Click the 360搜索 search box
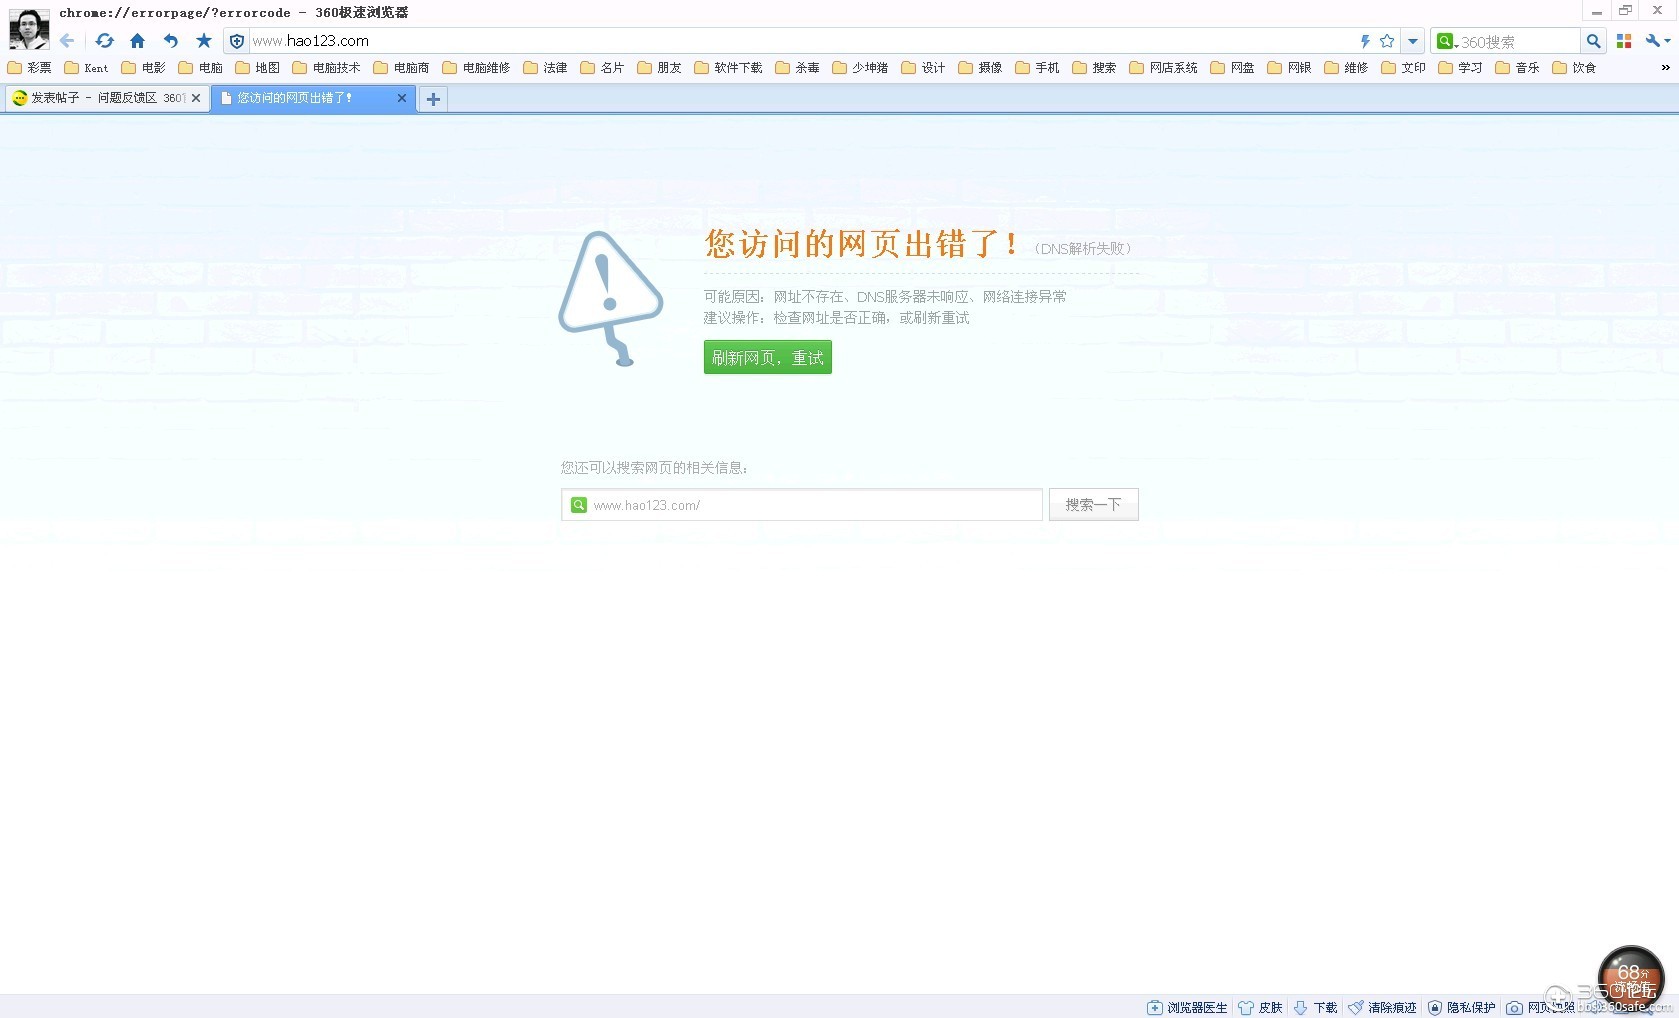Image resolution: width=1679 pixels, height=1018 pixels. pos(1518,41)
